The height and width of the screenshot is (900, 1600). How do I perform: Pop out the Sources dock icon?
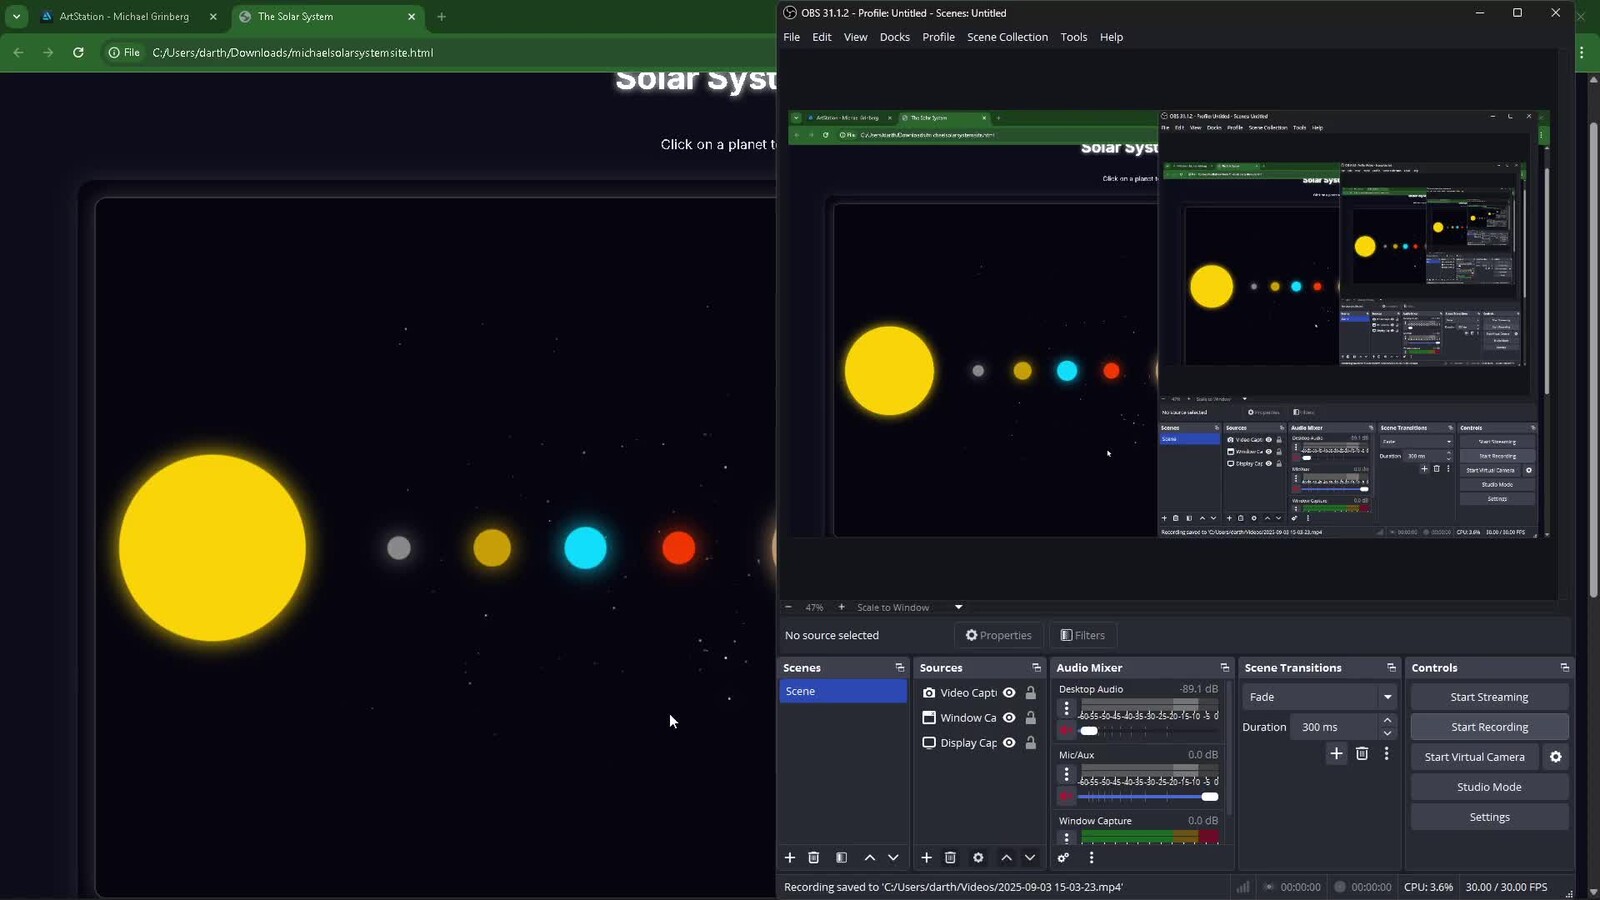tap(1037, 668)
